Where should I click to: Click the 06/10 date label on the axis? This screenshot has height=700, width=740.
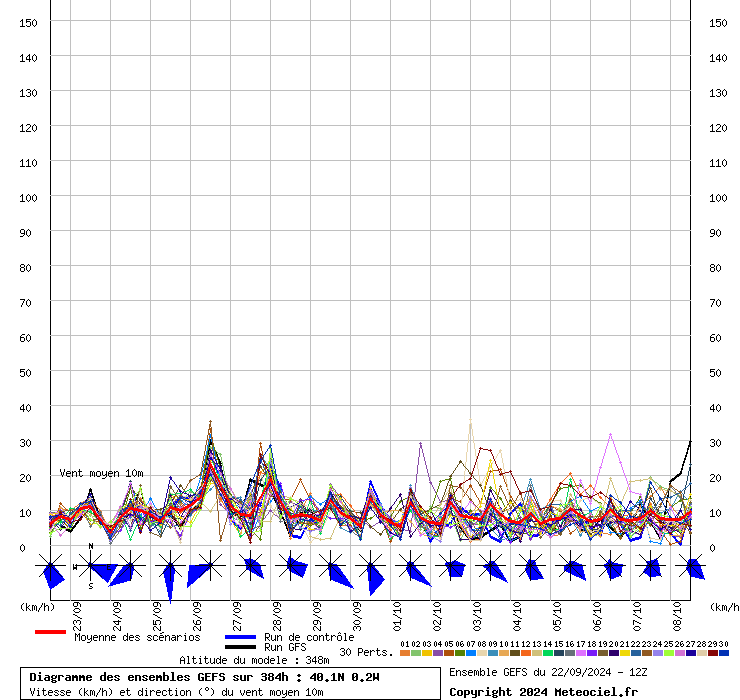click(x=597, y=612)
